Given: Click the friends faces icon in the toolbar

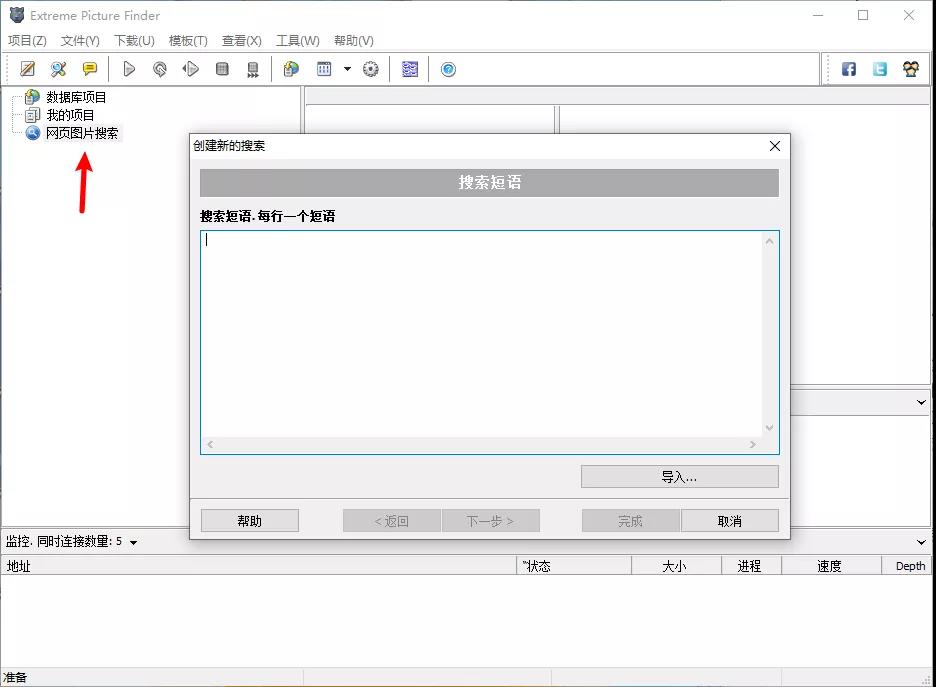Looking at the screenshot, I should pyautogui.click(x=911, y=69).
